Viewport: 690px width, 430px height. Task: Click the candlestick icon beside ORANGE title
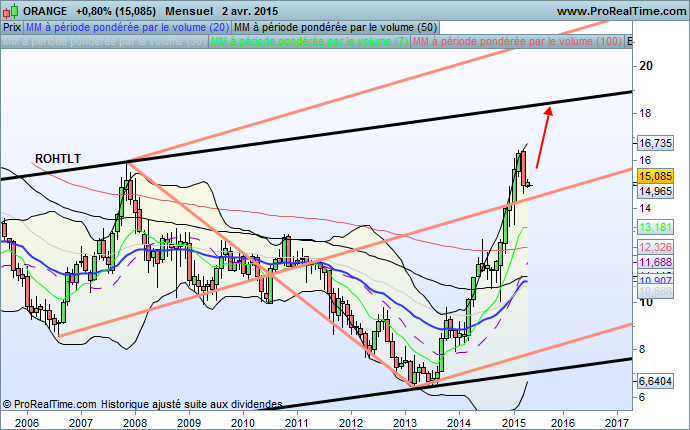coord(11,11)
